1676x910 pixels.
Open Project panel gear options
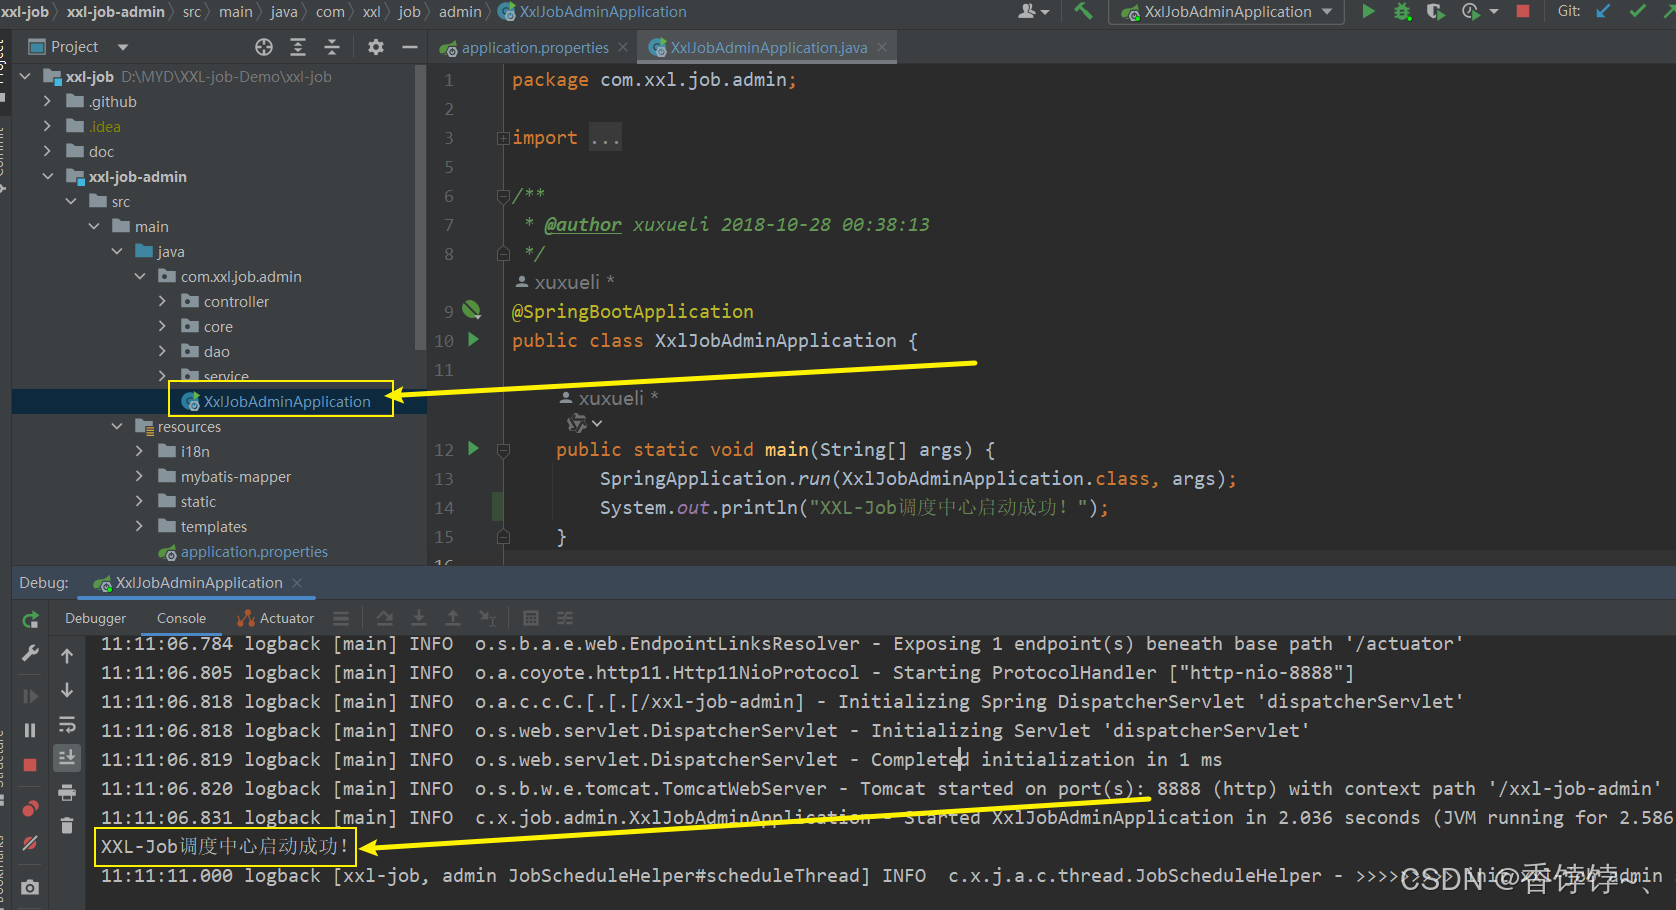[x=376, y=47]
